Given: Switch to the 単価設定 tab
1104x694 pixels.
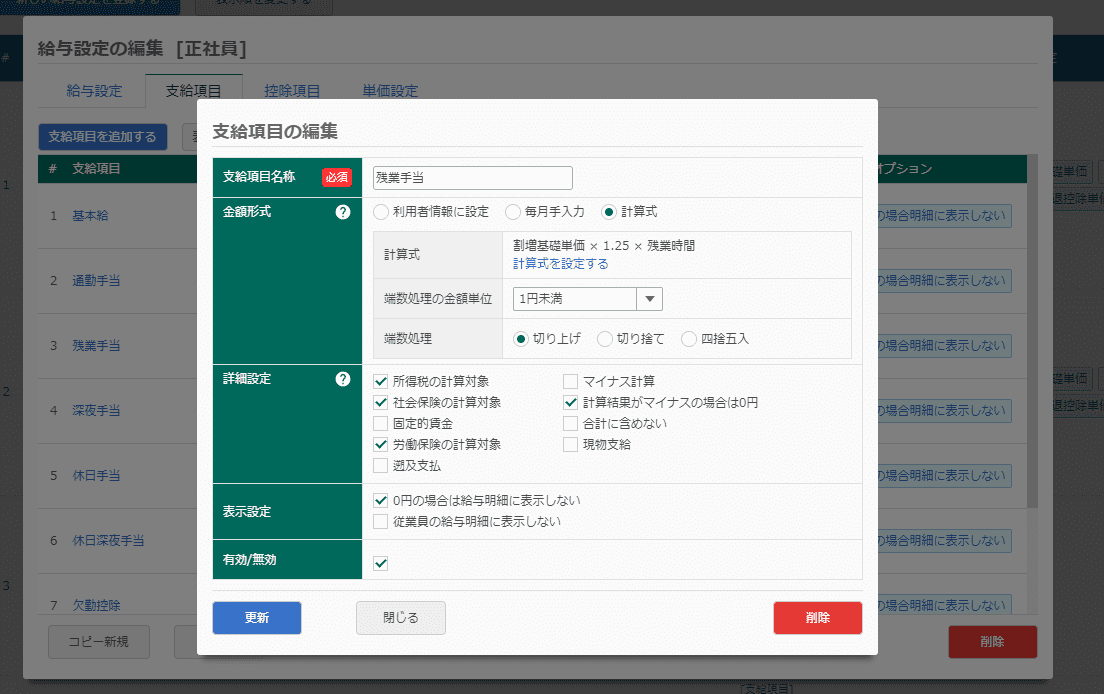Looking at the screenshot, I should (x=390, y=91).
